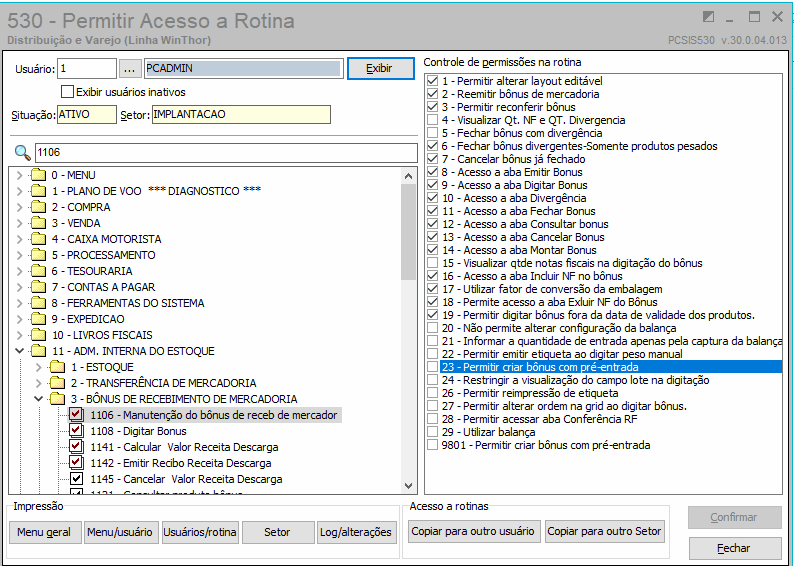This screenshot has width=794, height=566.
Task: Click the window mode icon in title bar
Action: (x=708, y=17)
